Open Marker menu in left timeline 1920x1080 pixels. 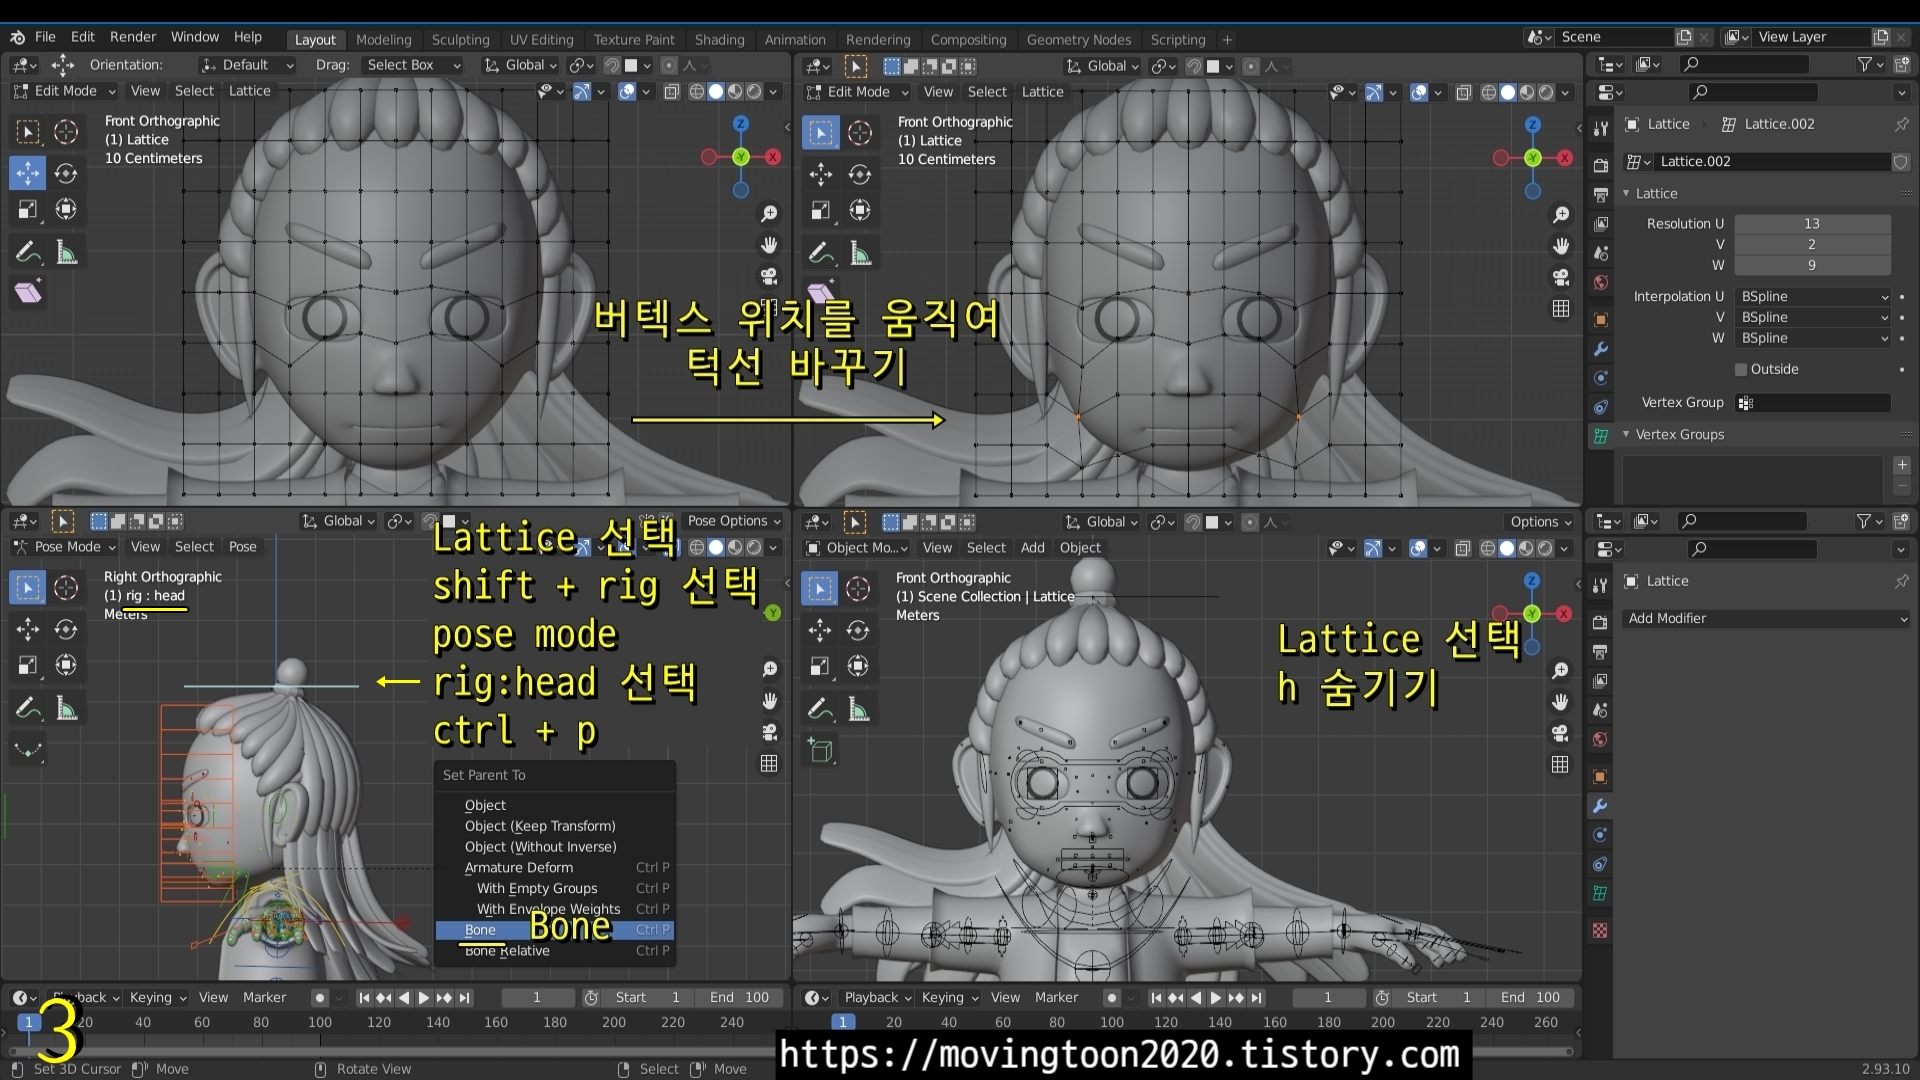pyautogui.click(x=264, y=997)
